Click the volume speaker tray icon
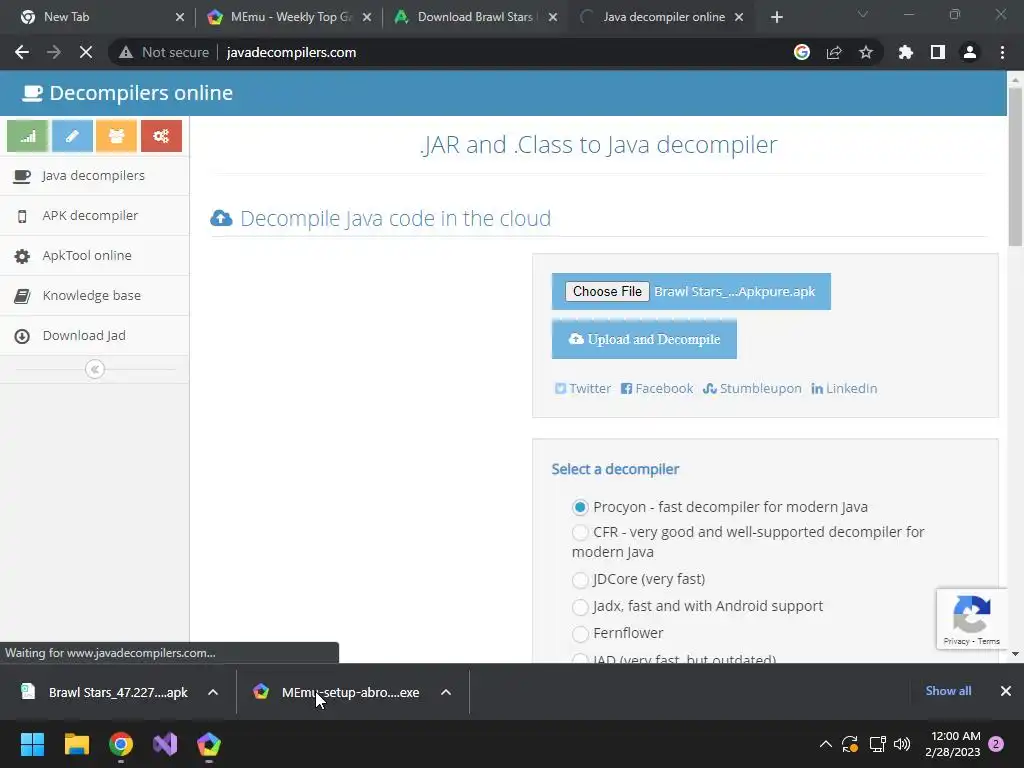The height and width of the screenshot is (768, 1024). click(x=902, y=744)
